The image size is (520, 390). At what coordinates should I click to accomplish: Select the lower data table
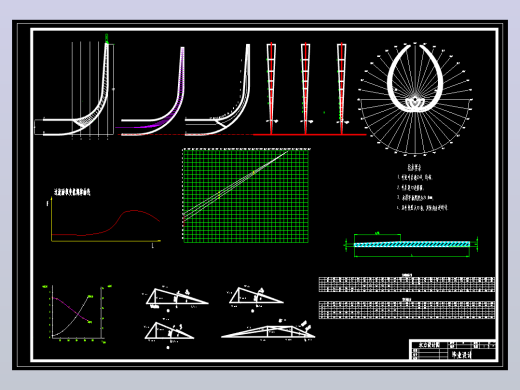407,309
